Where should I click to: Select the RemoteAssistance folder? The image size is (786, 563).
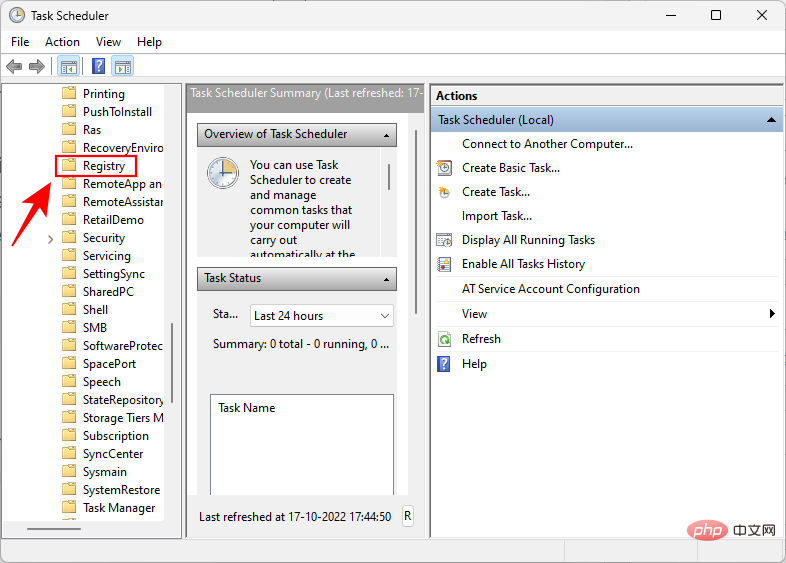[123, 202]
